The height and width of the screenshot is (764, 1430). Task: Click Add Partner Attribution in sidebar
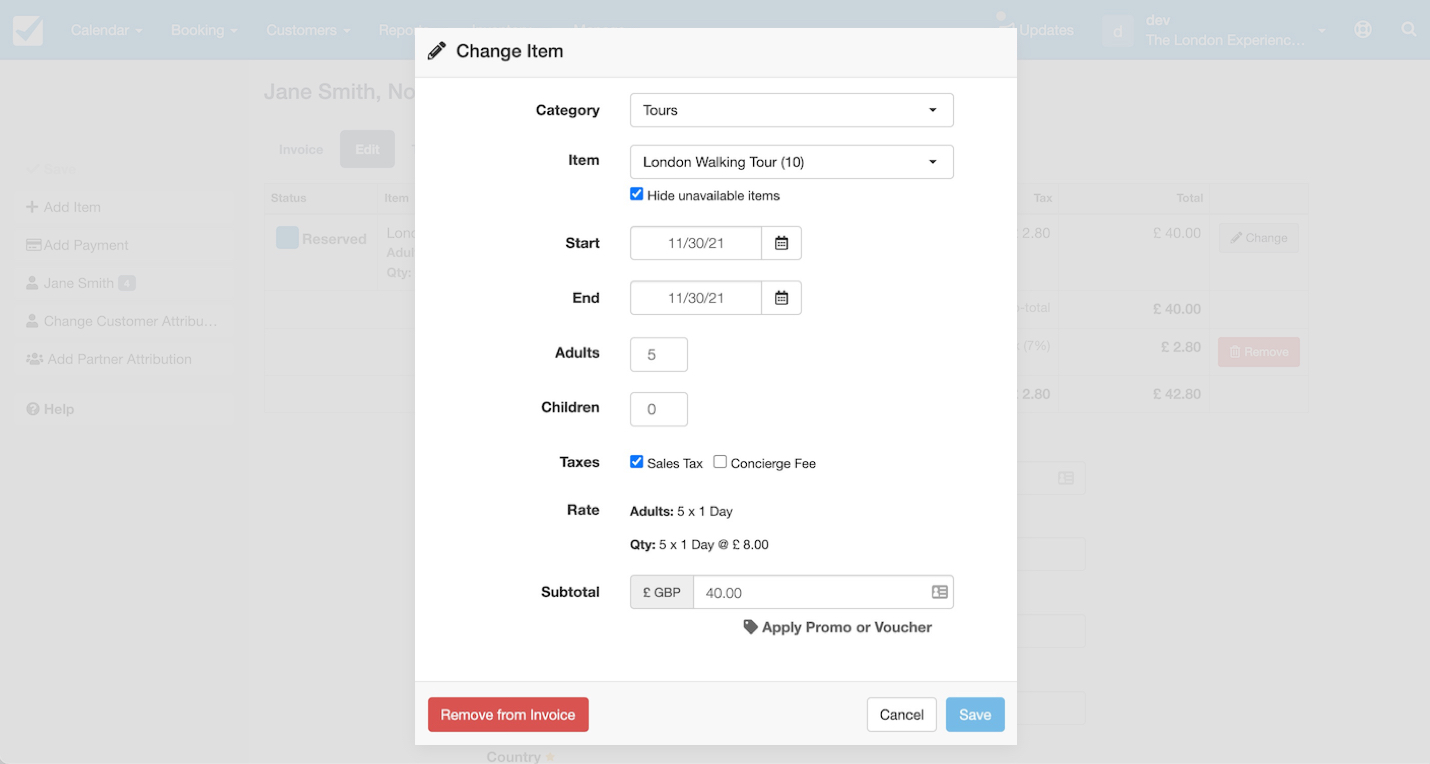(124, 359)
